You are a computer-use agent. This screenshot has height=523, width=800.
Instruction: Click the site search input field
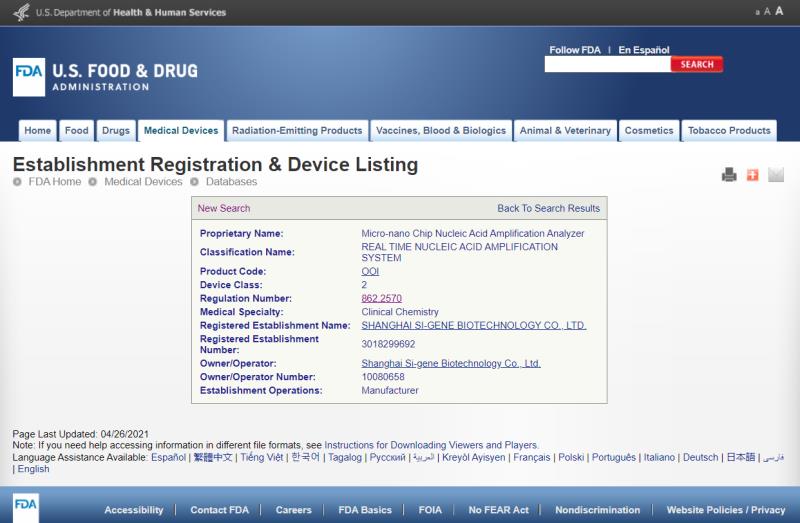tap(608, 64)
